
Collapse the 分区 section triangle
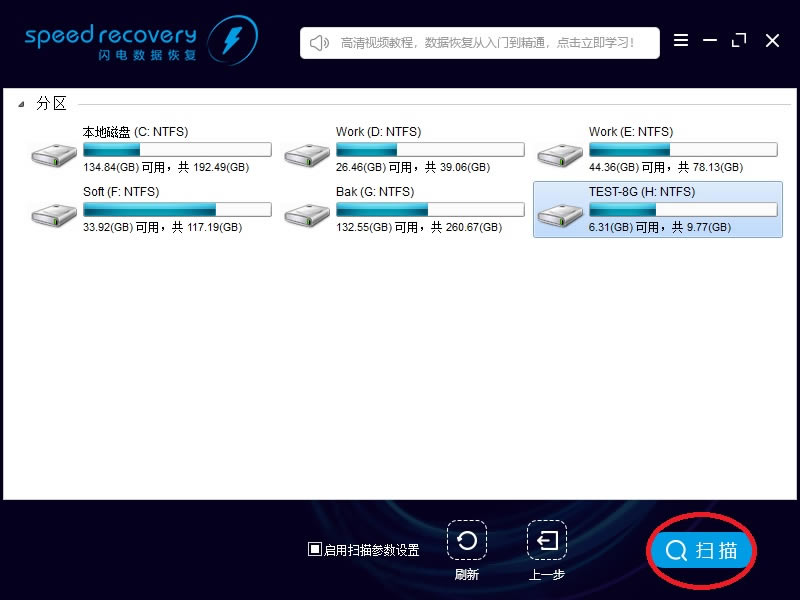pyautogui.click(x=21, y=104)
